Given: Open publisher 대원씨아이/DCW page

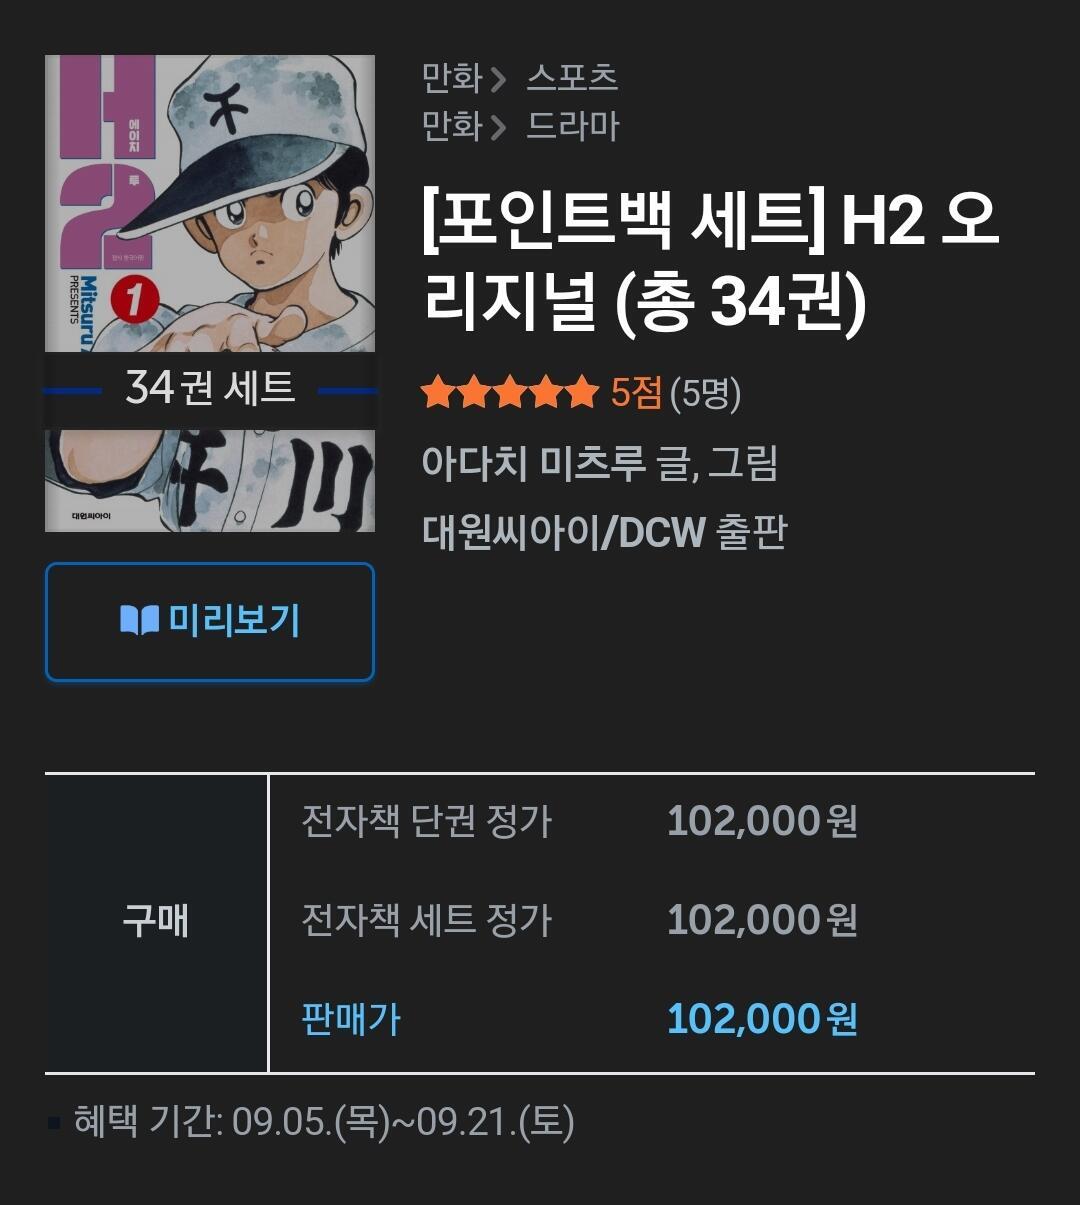Looking at the screenshot, I should 565,532.
